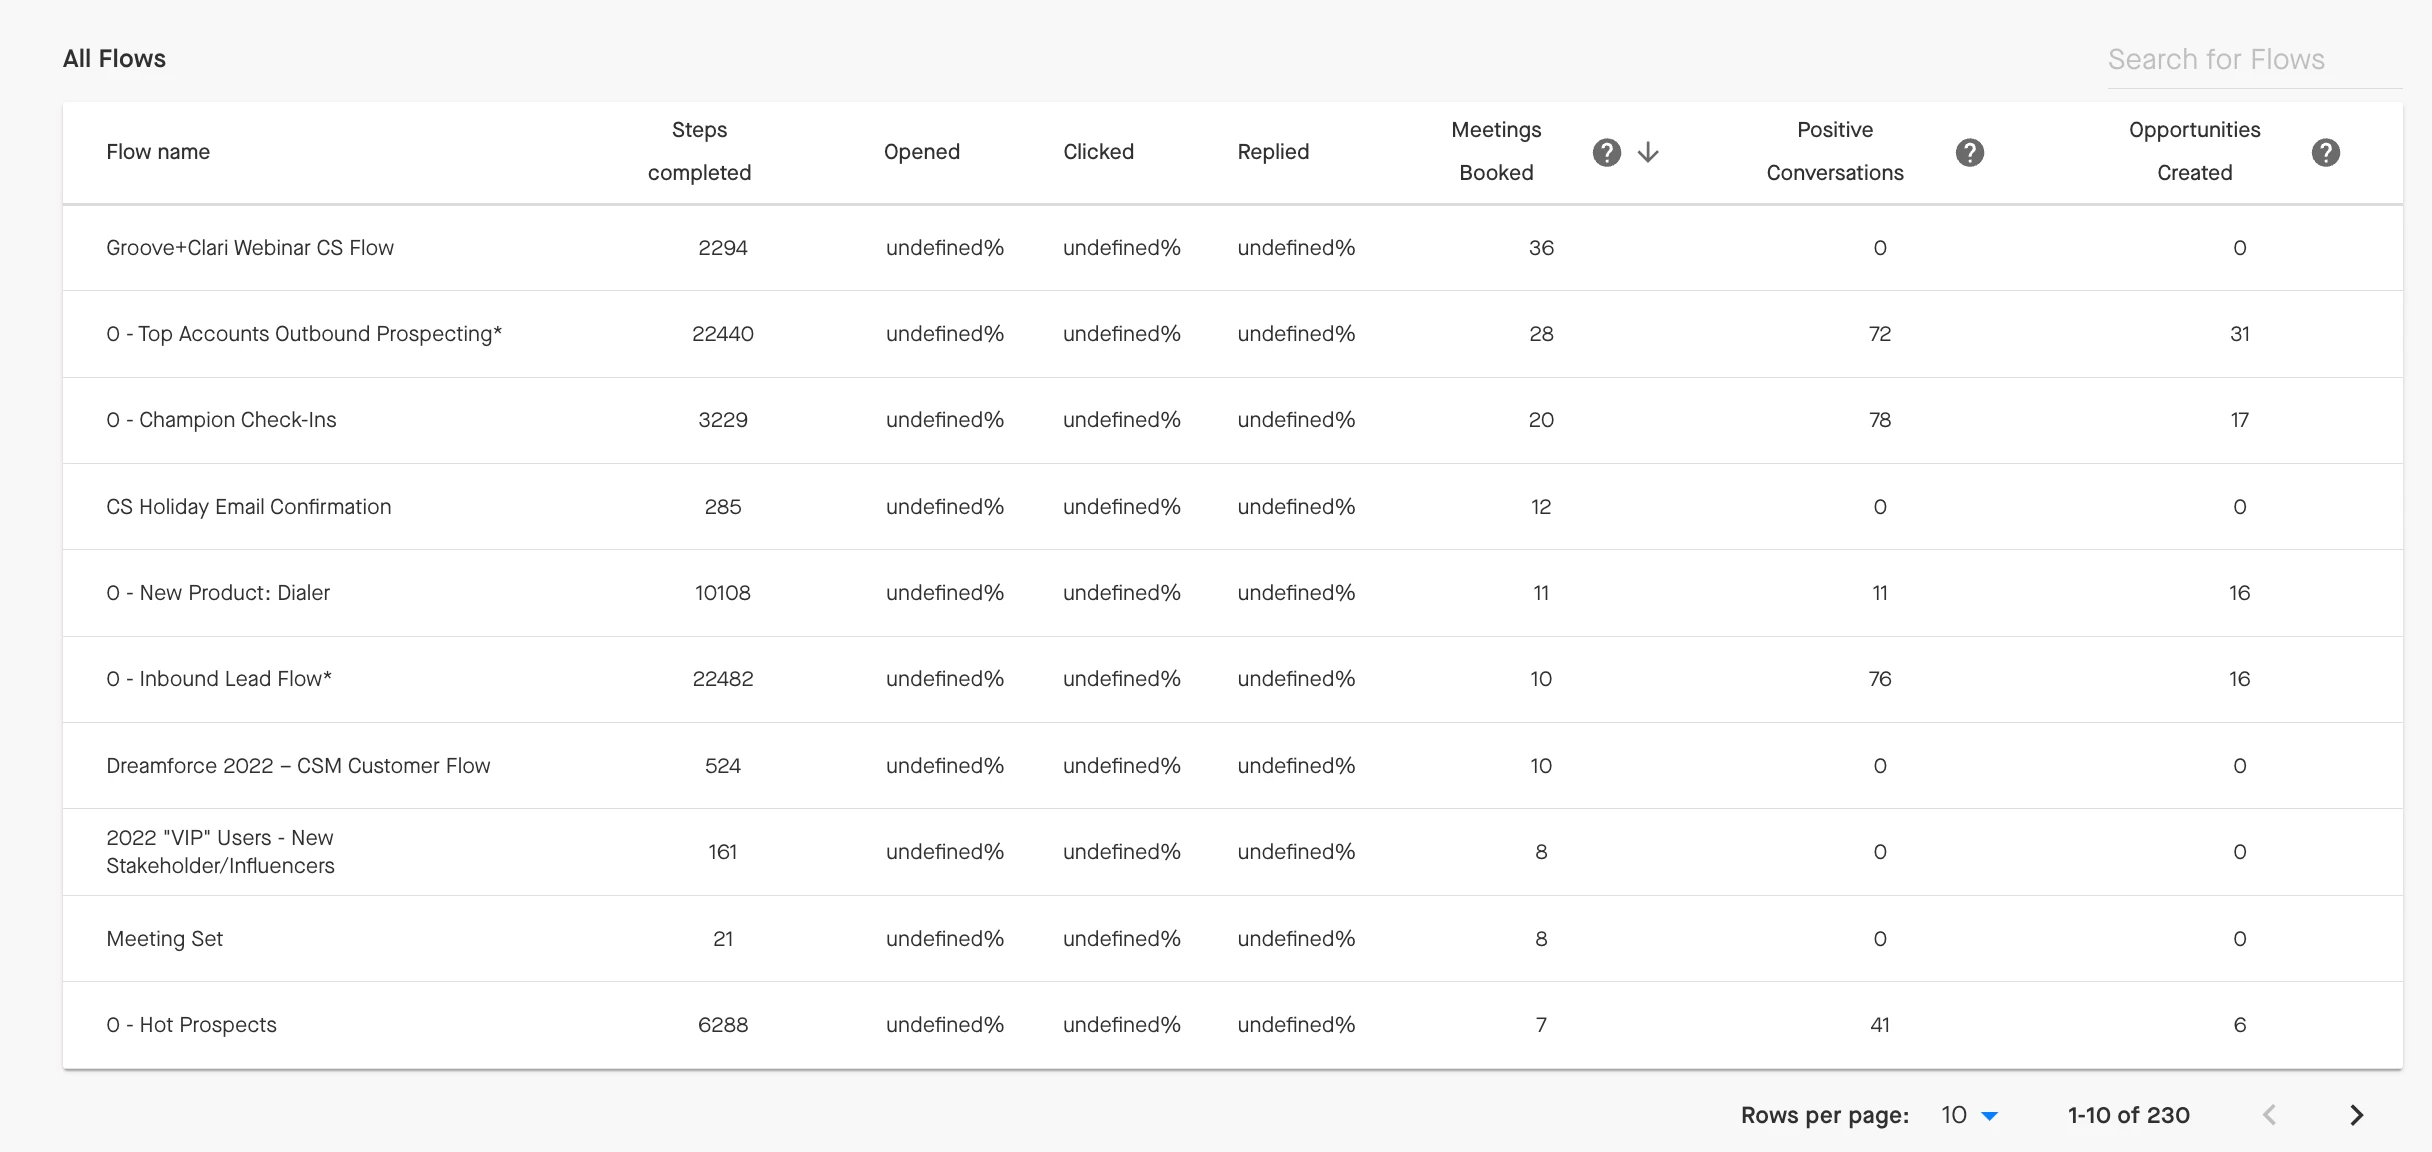Sort by Steps completed column header
This screenshot has height=1152, width=2432.
point(699,151)
